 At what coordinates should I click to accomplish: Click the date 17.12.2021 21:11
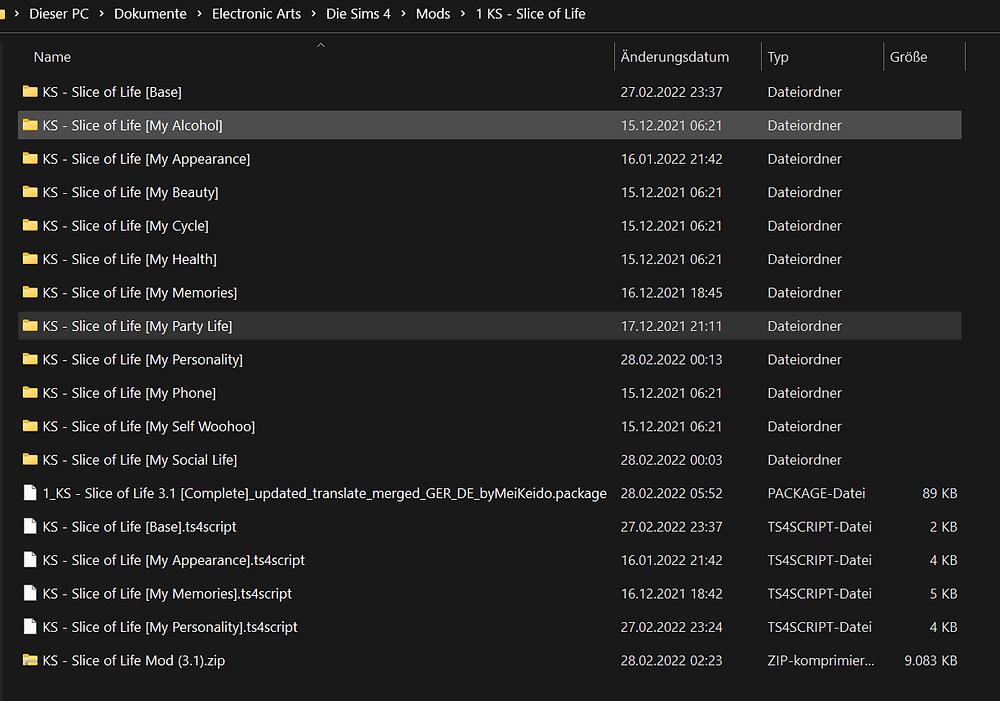(672, 327)
